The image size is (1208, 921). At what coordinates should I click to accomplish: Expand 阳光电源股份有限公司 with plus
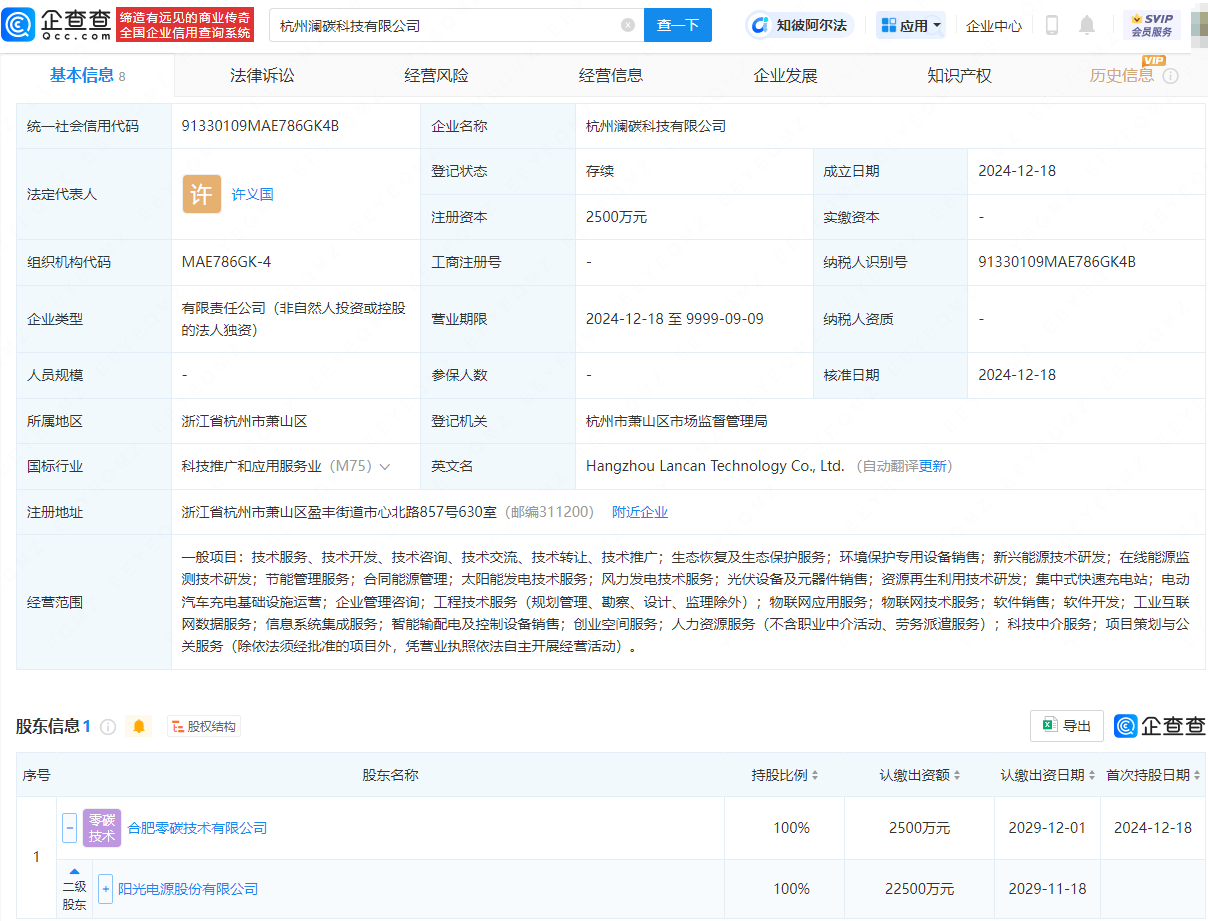click(106, 889)
